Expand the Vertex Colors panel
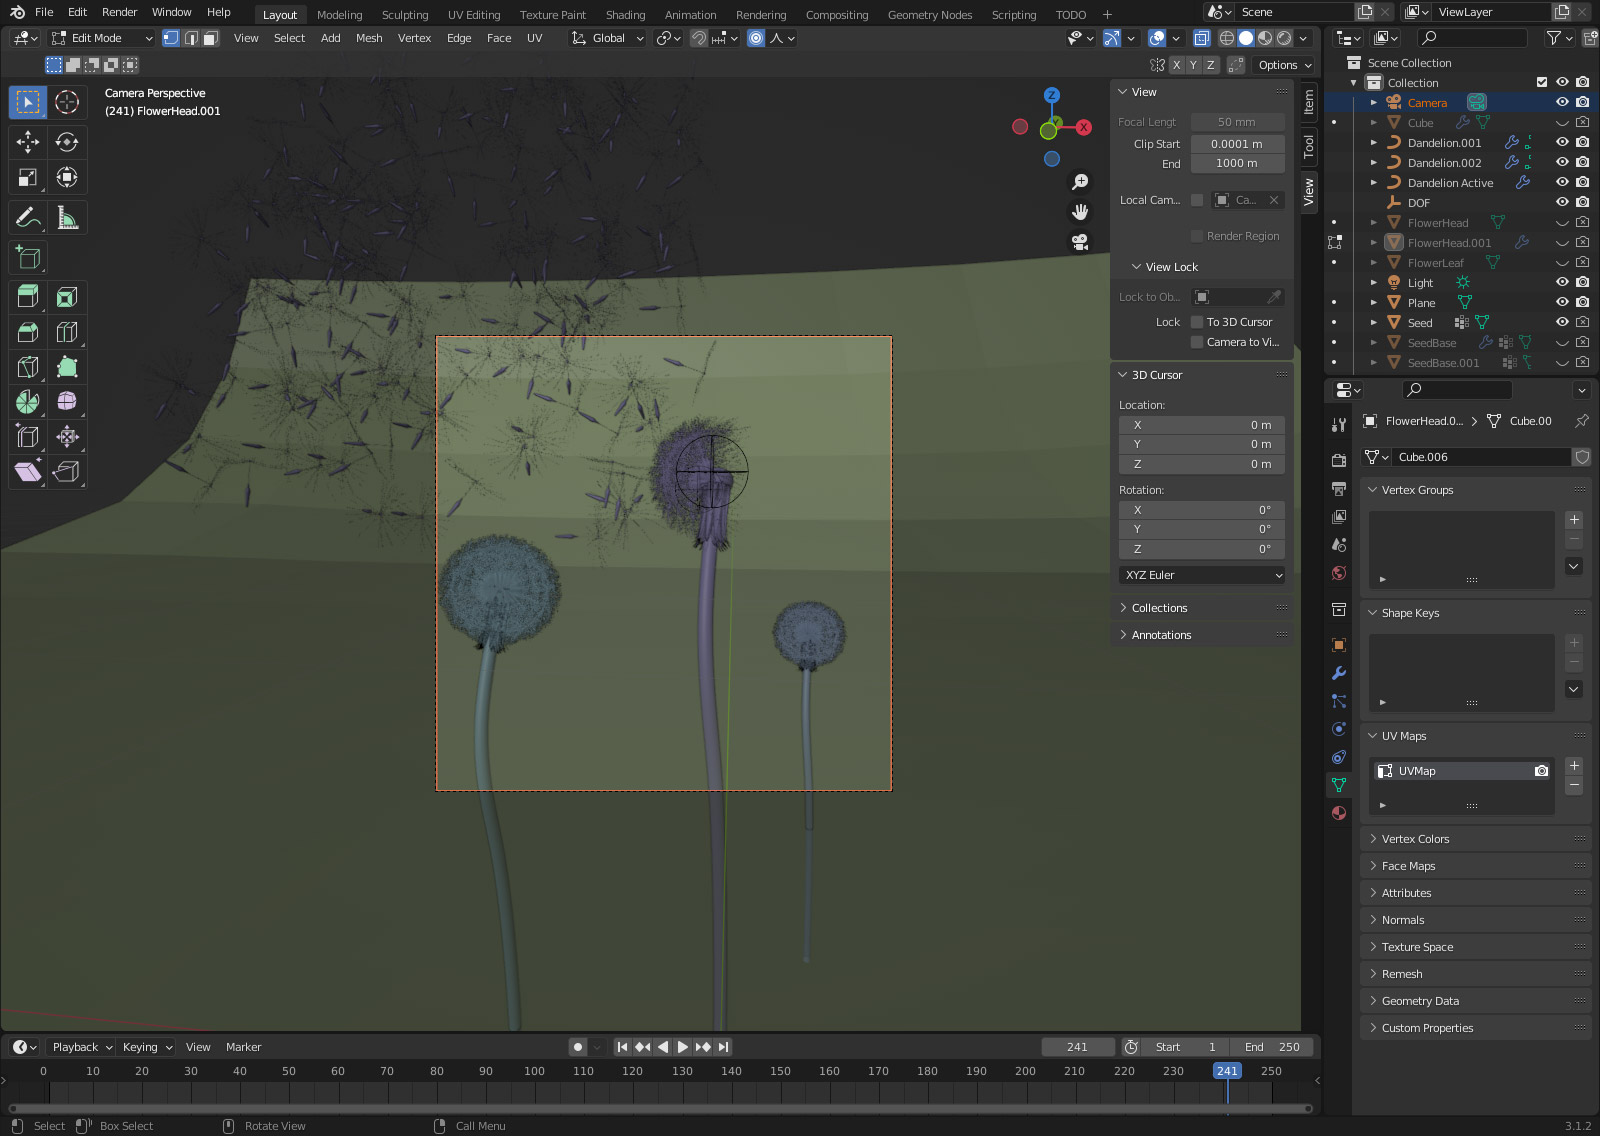 1415,839
